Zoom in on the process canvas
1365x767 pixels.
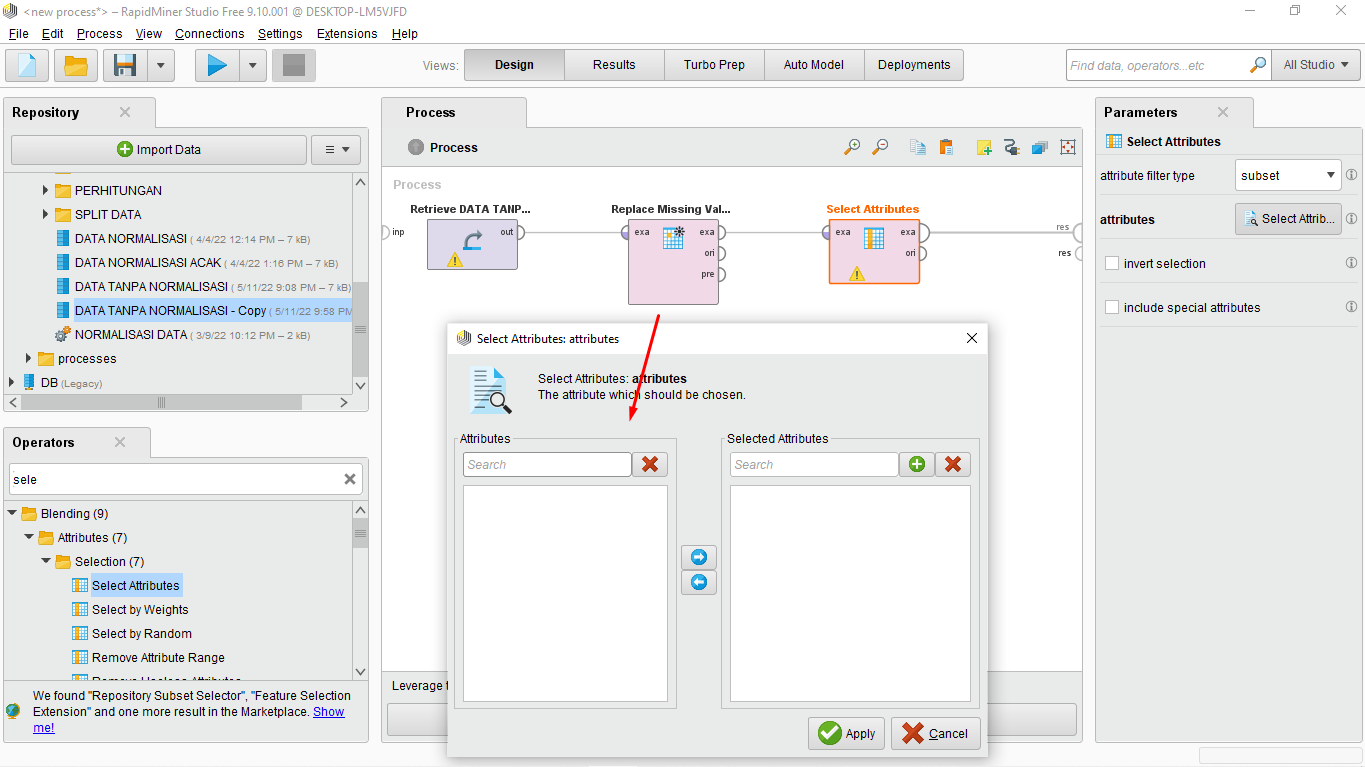tap(852, 147)
